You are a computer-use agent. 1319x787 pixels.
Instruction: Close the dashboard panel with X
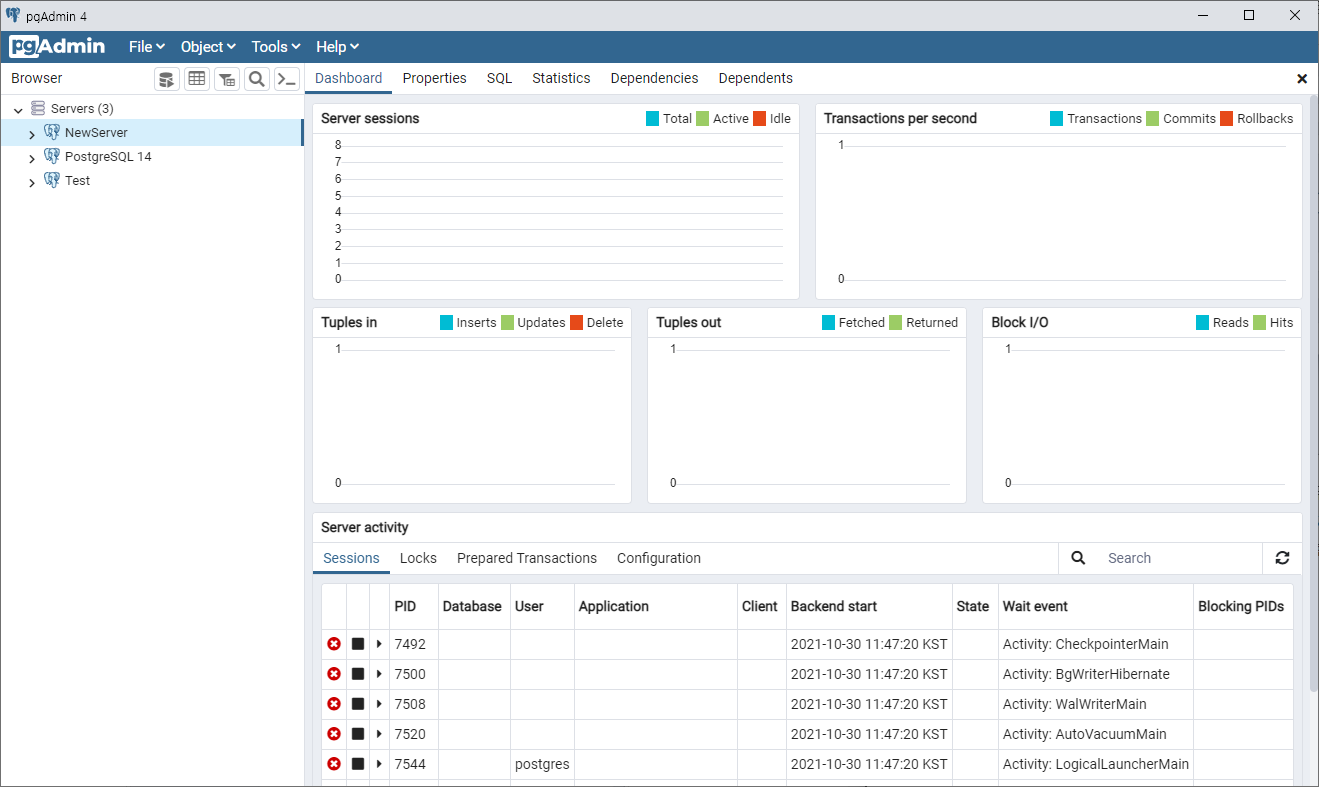click(x=1302, y=78)
